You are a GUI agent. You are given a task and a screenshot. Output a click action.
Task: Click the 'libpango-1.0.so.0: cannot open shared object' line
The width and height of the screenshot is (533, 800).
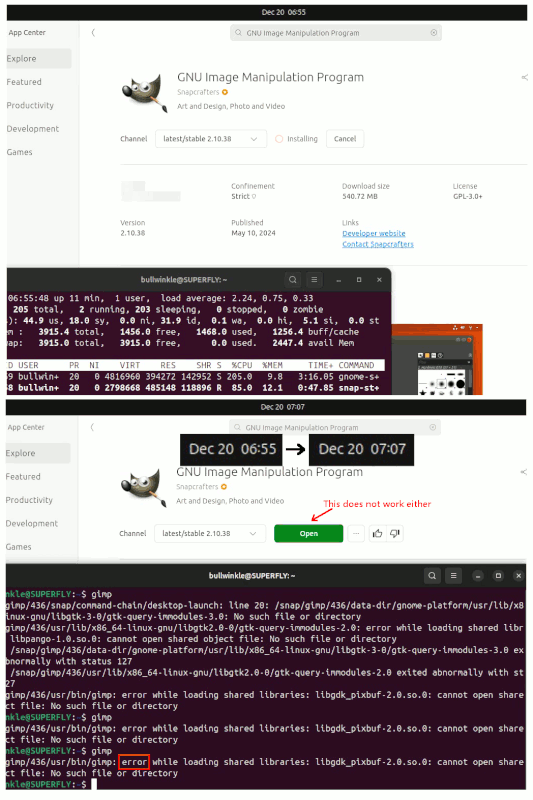tap(204, 639)
